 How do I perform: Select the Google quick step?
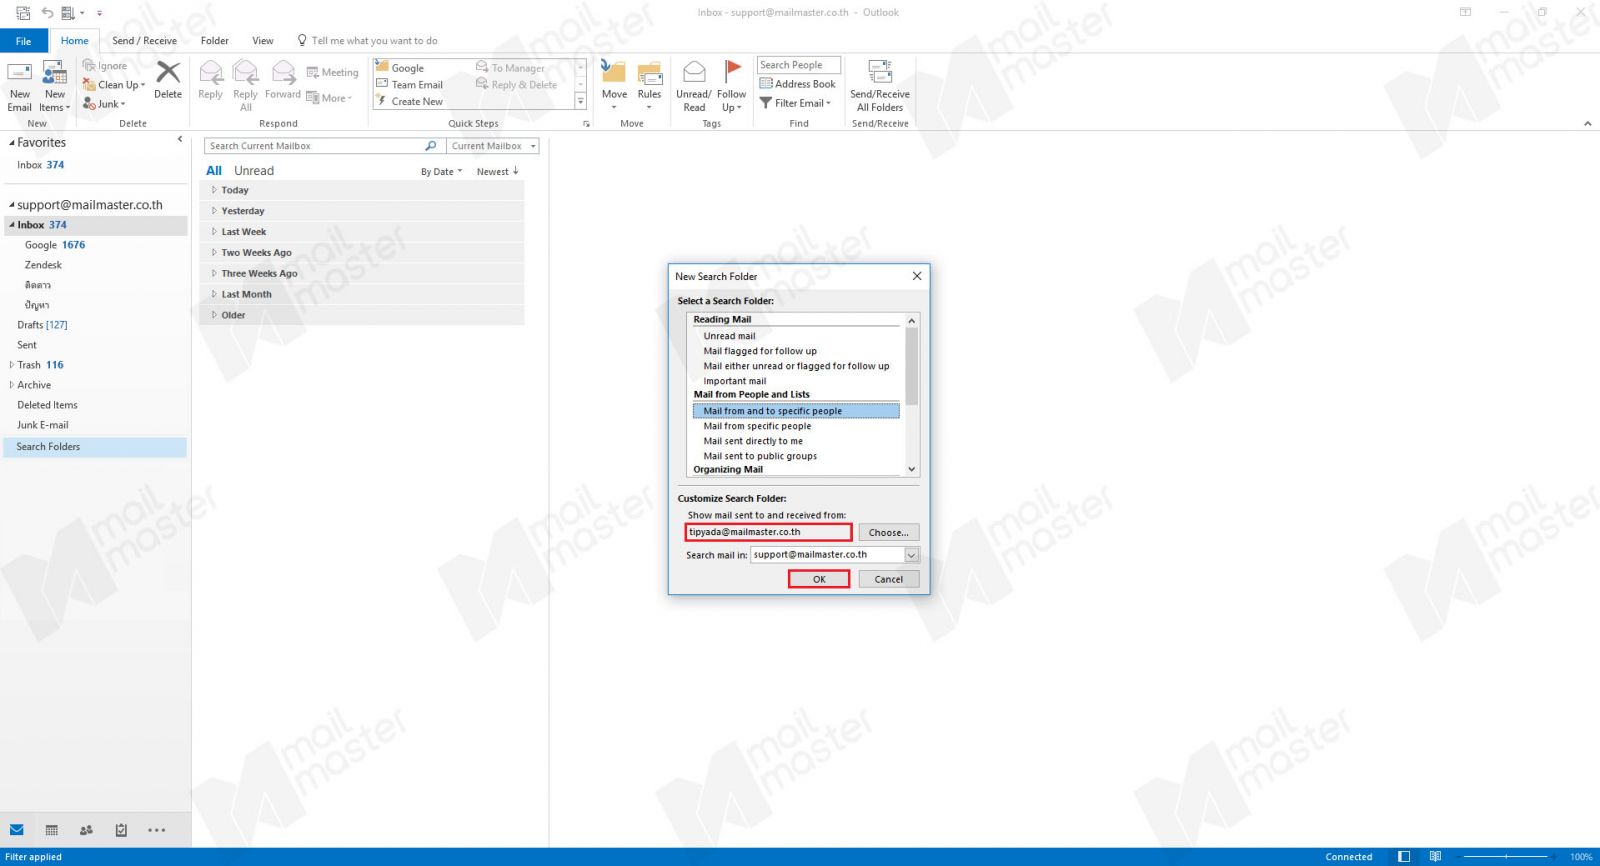click(x=400, y=68)
